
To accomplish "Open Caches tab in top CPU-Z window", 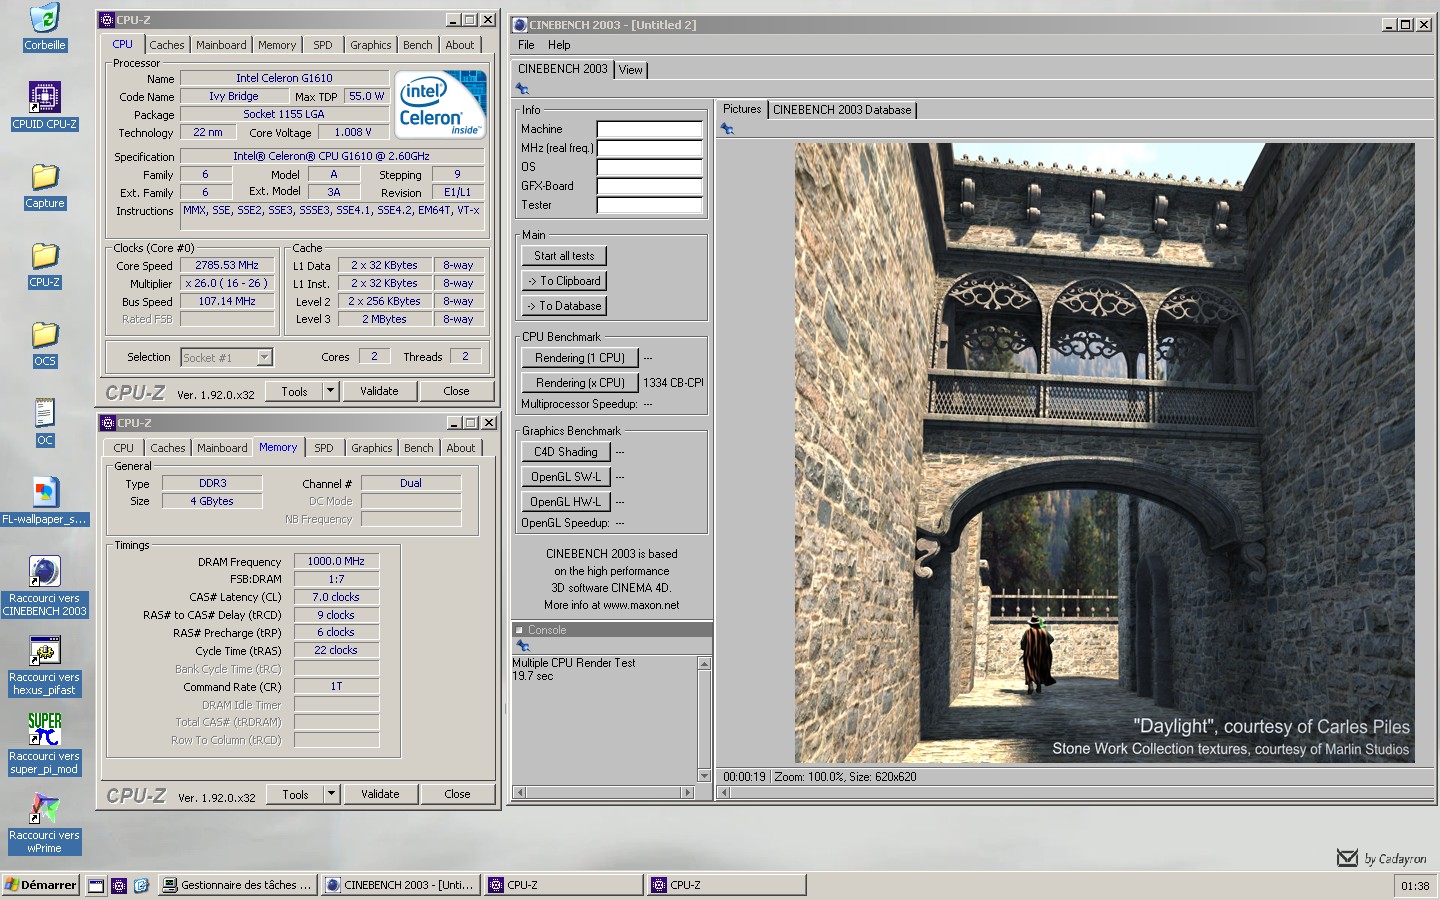I will coord(167,45).
